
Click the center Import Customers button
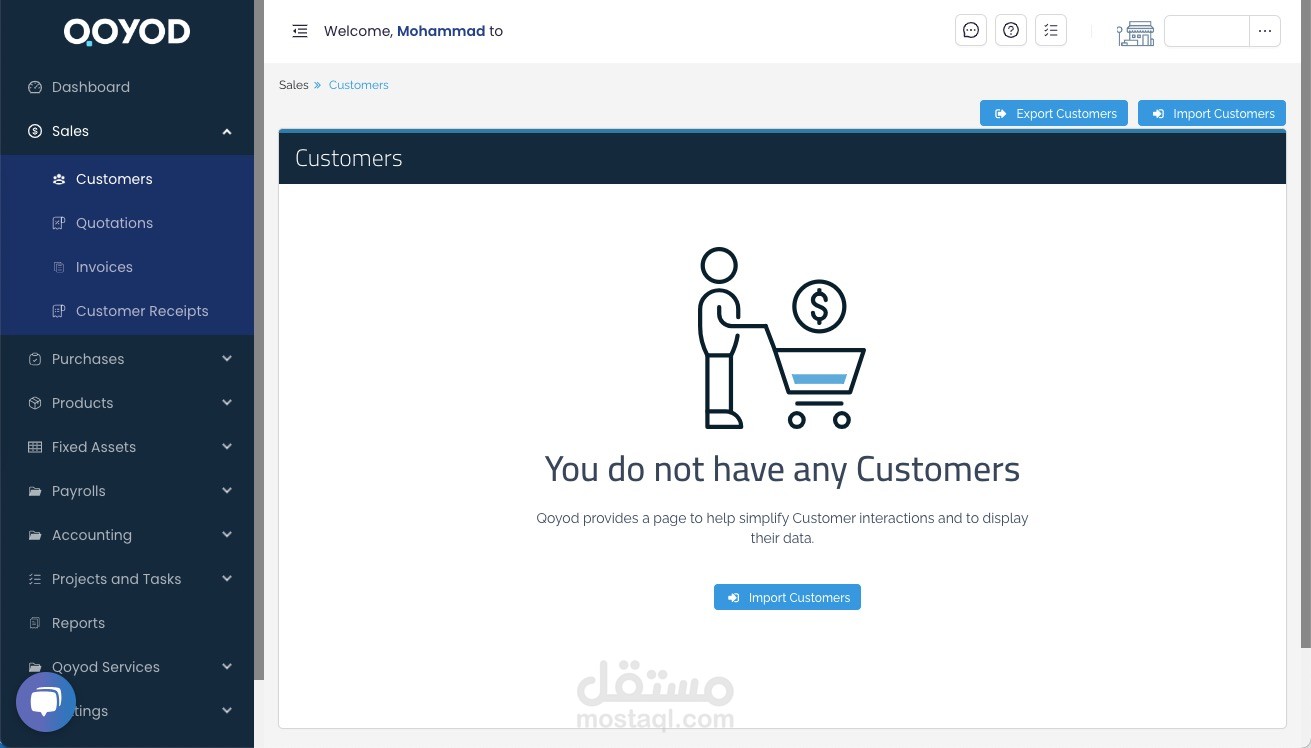pos(787,597)
